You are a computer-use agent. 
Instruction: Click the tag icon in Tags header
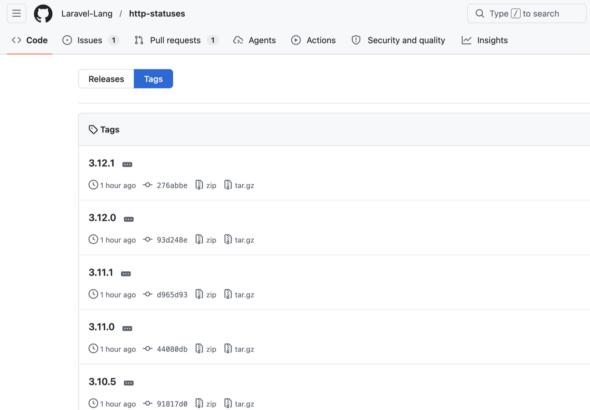(x=93, y=130)
